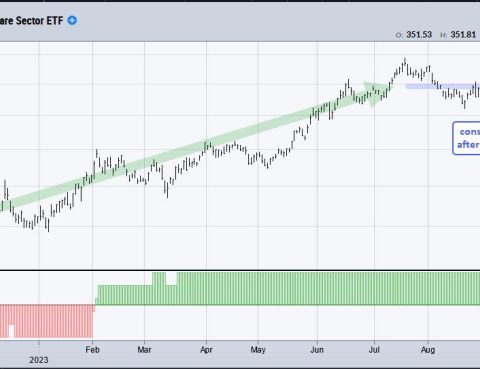Click the Mar label on the time axis
This screenshot has width=480, height=369.
point(144,350)
